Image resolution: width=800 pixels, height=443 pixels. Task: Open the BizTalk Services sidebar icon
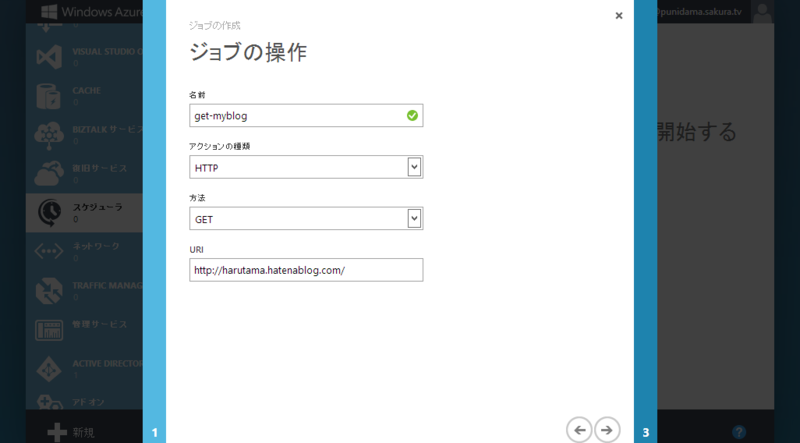(x=49, y=135)
